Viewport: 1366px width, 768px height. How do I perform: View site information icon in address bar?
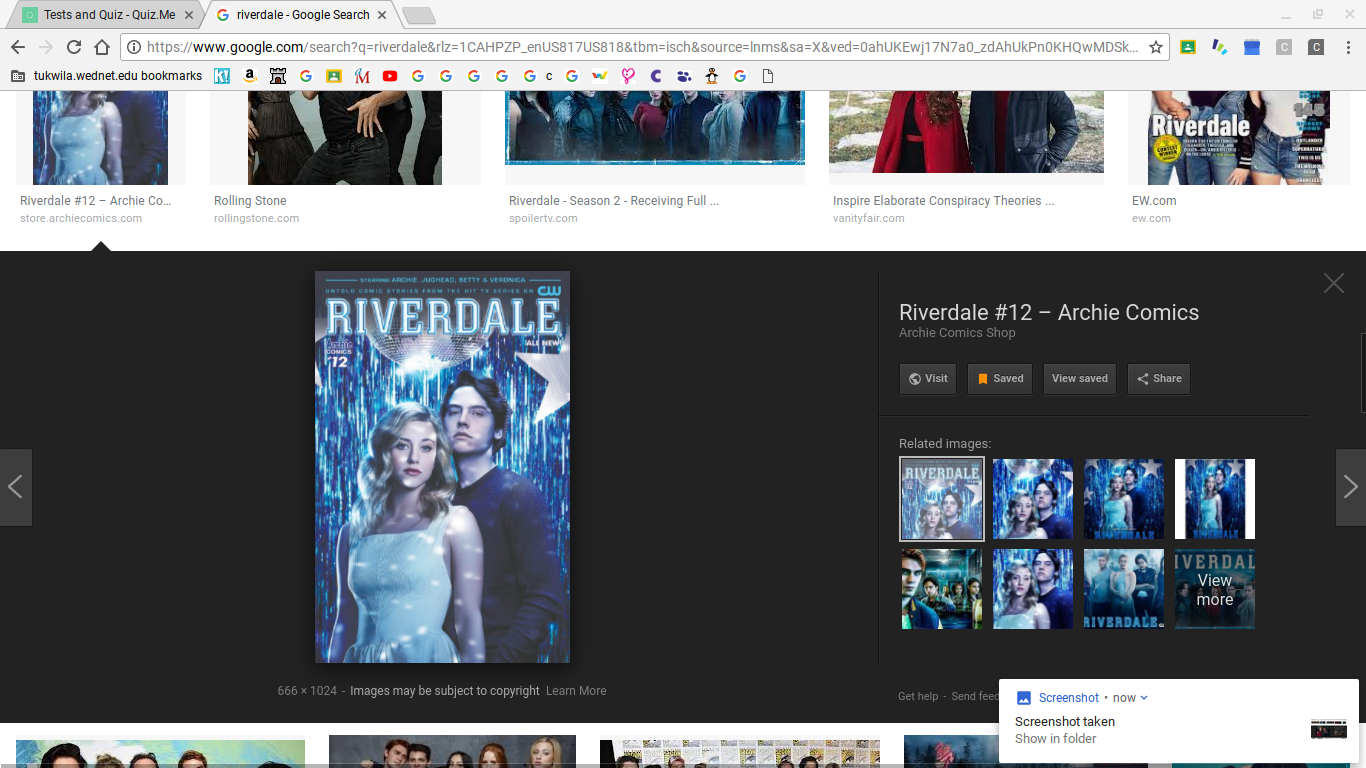134,47
